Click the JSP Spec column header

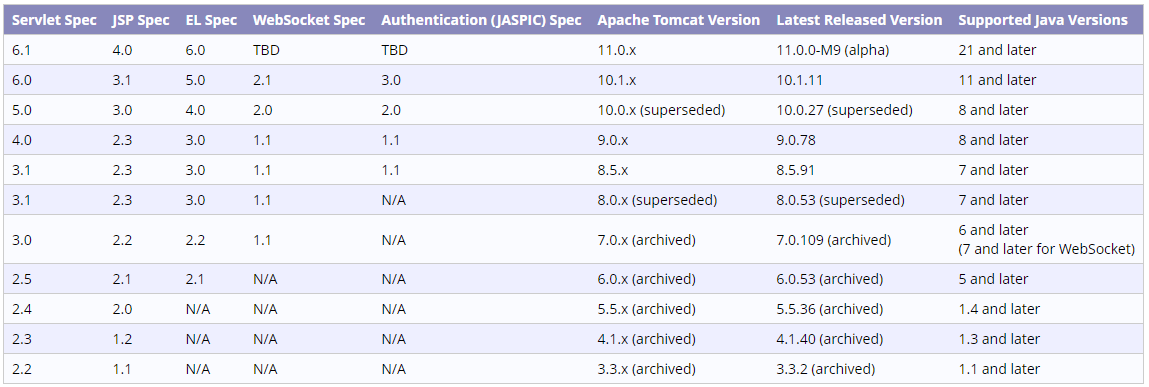pos(141,20)
